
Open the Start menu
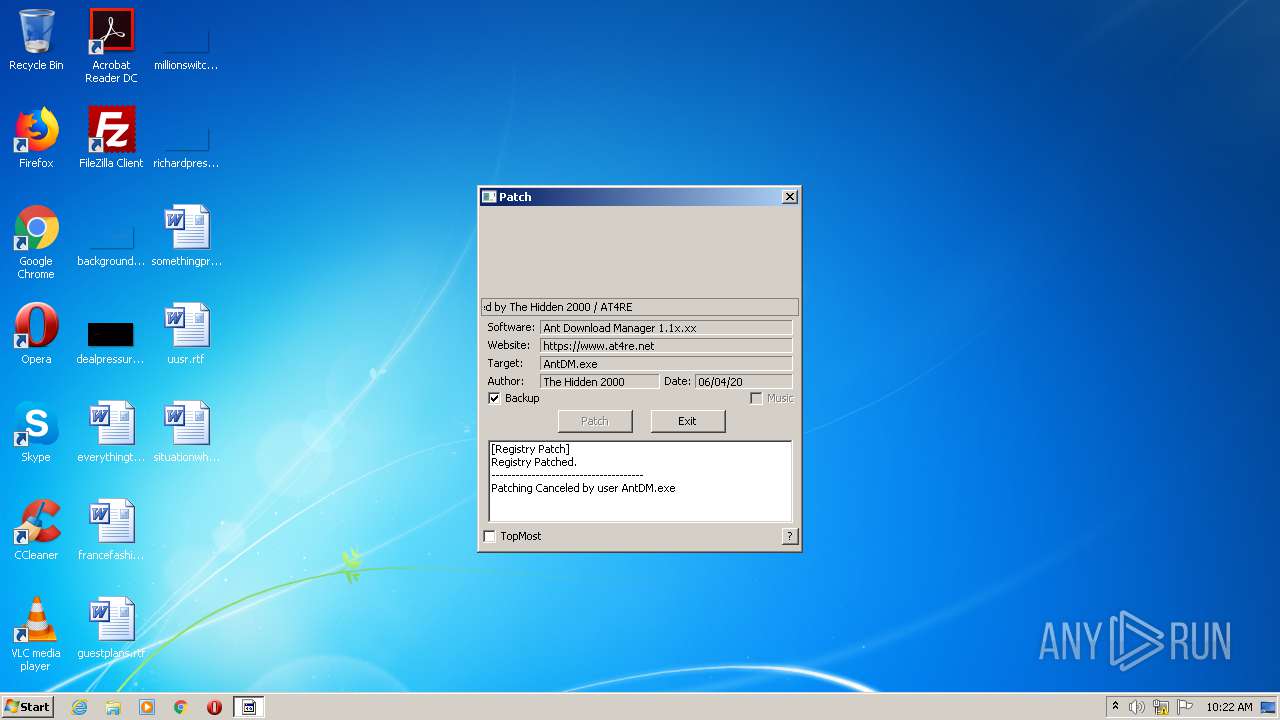[x=28, y=707]
